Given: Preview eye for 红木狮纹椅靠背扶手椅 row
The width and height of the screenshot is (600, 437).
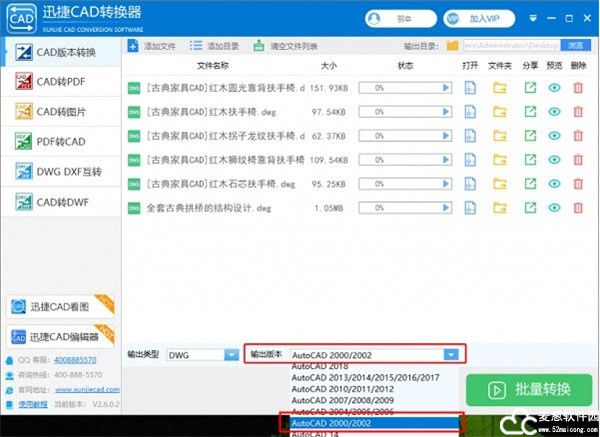Looking at the screenshot, I should point(554,160).
